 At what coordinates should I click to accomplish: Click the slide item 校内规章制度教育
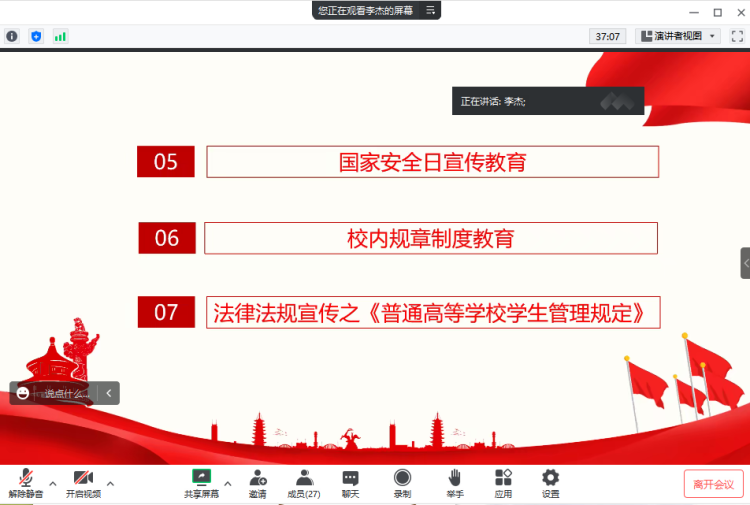(431, 238)
